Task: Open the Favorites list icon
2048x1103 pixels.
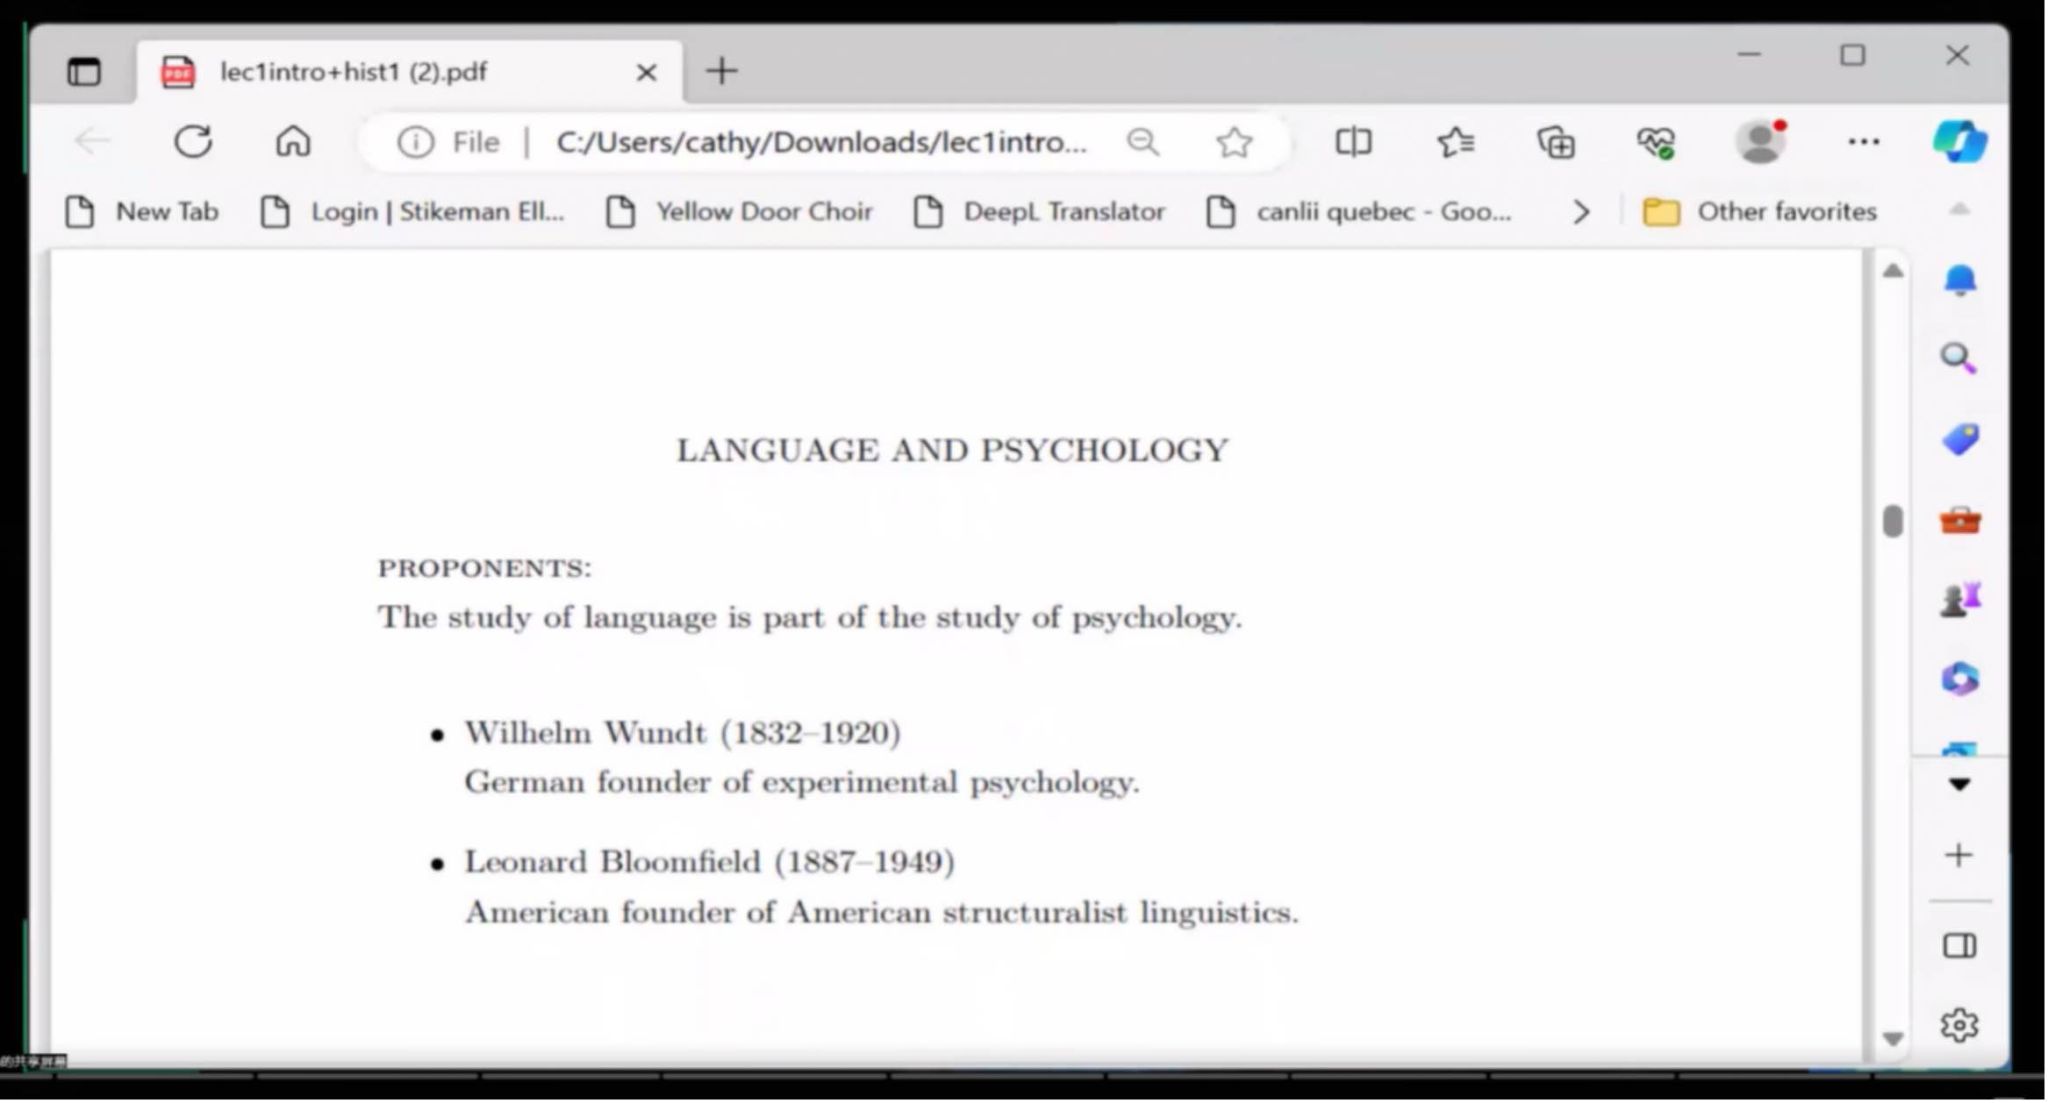Action: coord(1455,143)
